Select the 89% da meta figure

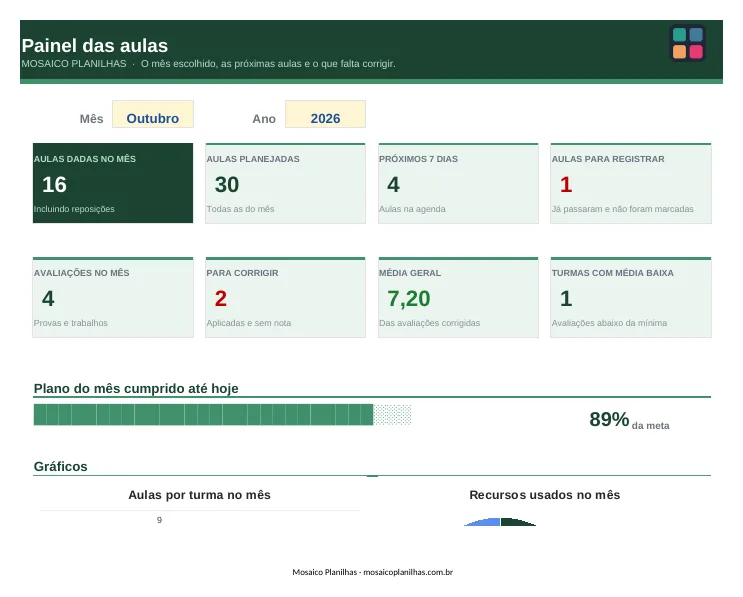pos(629,420)
